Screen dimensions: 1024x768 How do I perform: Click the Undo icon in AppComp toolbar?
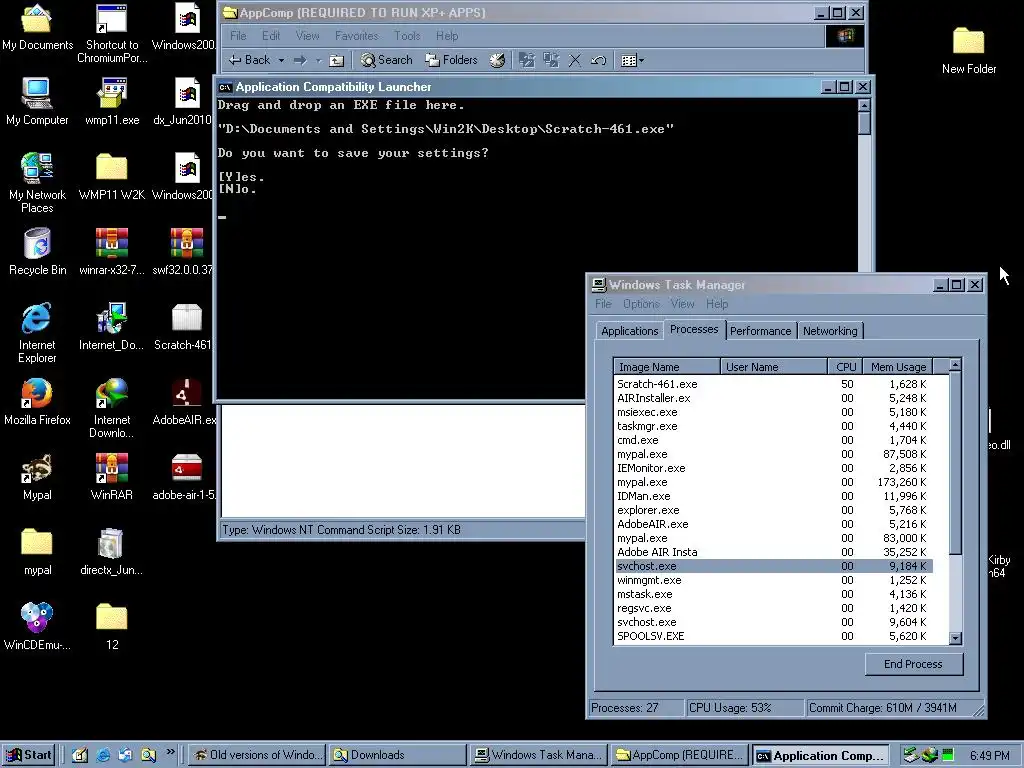point(598,60)
